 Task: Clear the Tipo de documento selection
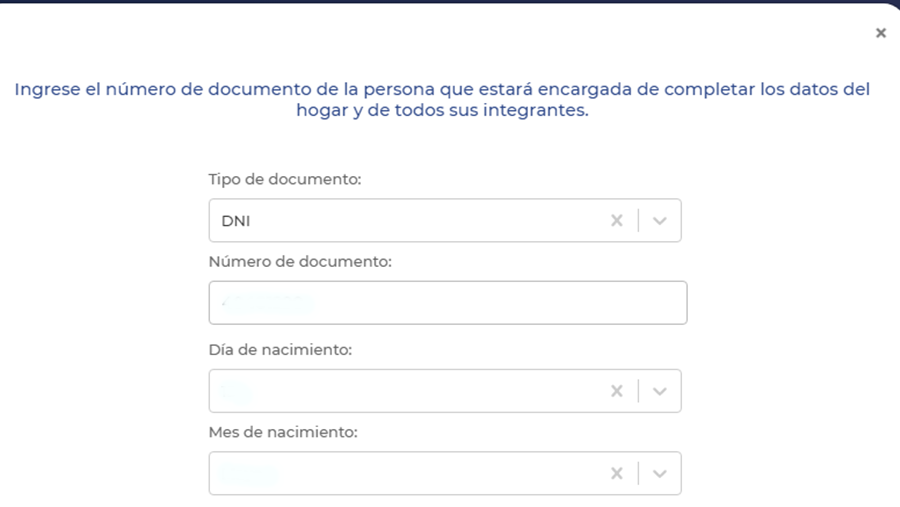click(617, 221)
